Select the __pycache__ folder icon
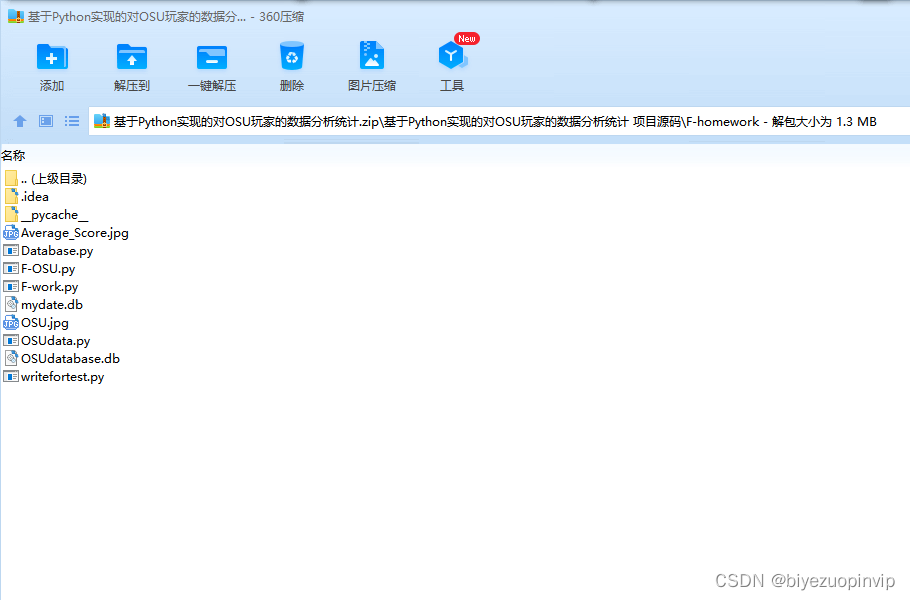910x600 pixels. point(11,214)
